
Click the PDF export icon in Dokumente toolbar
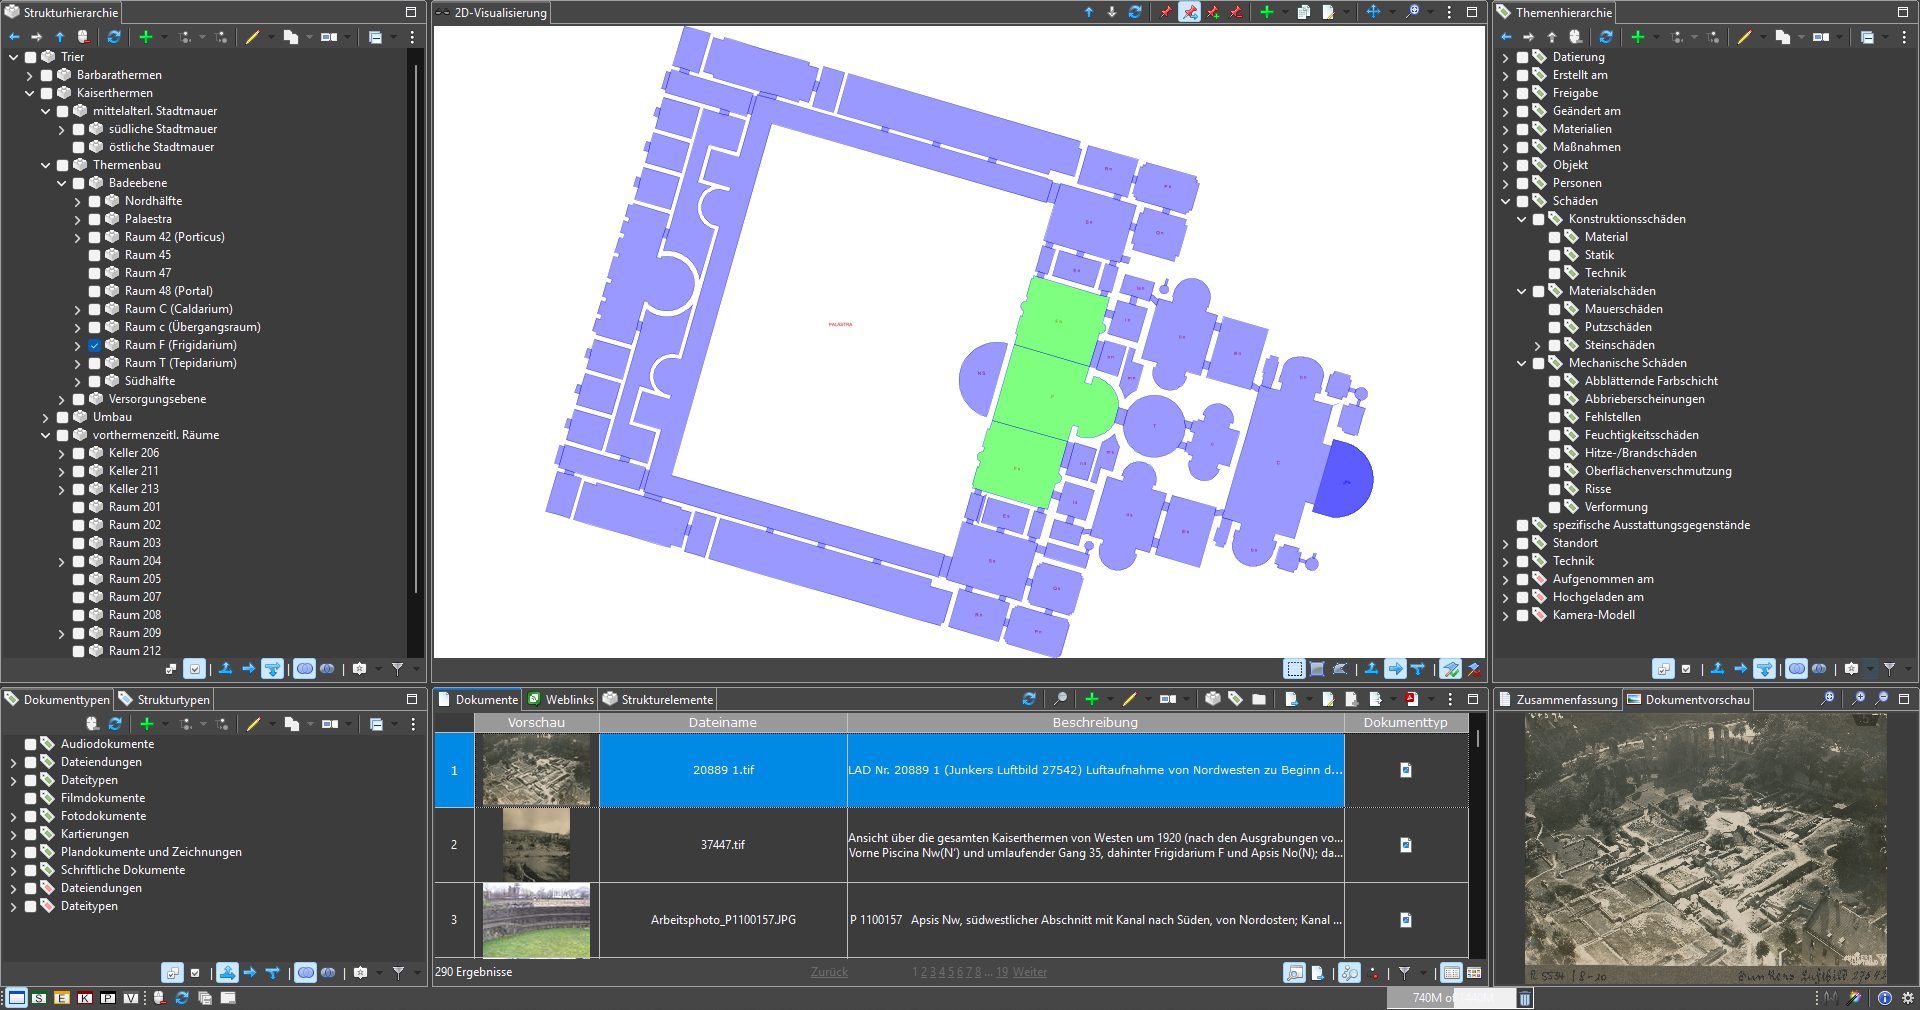(x=1411, y=699)
